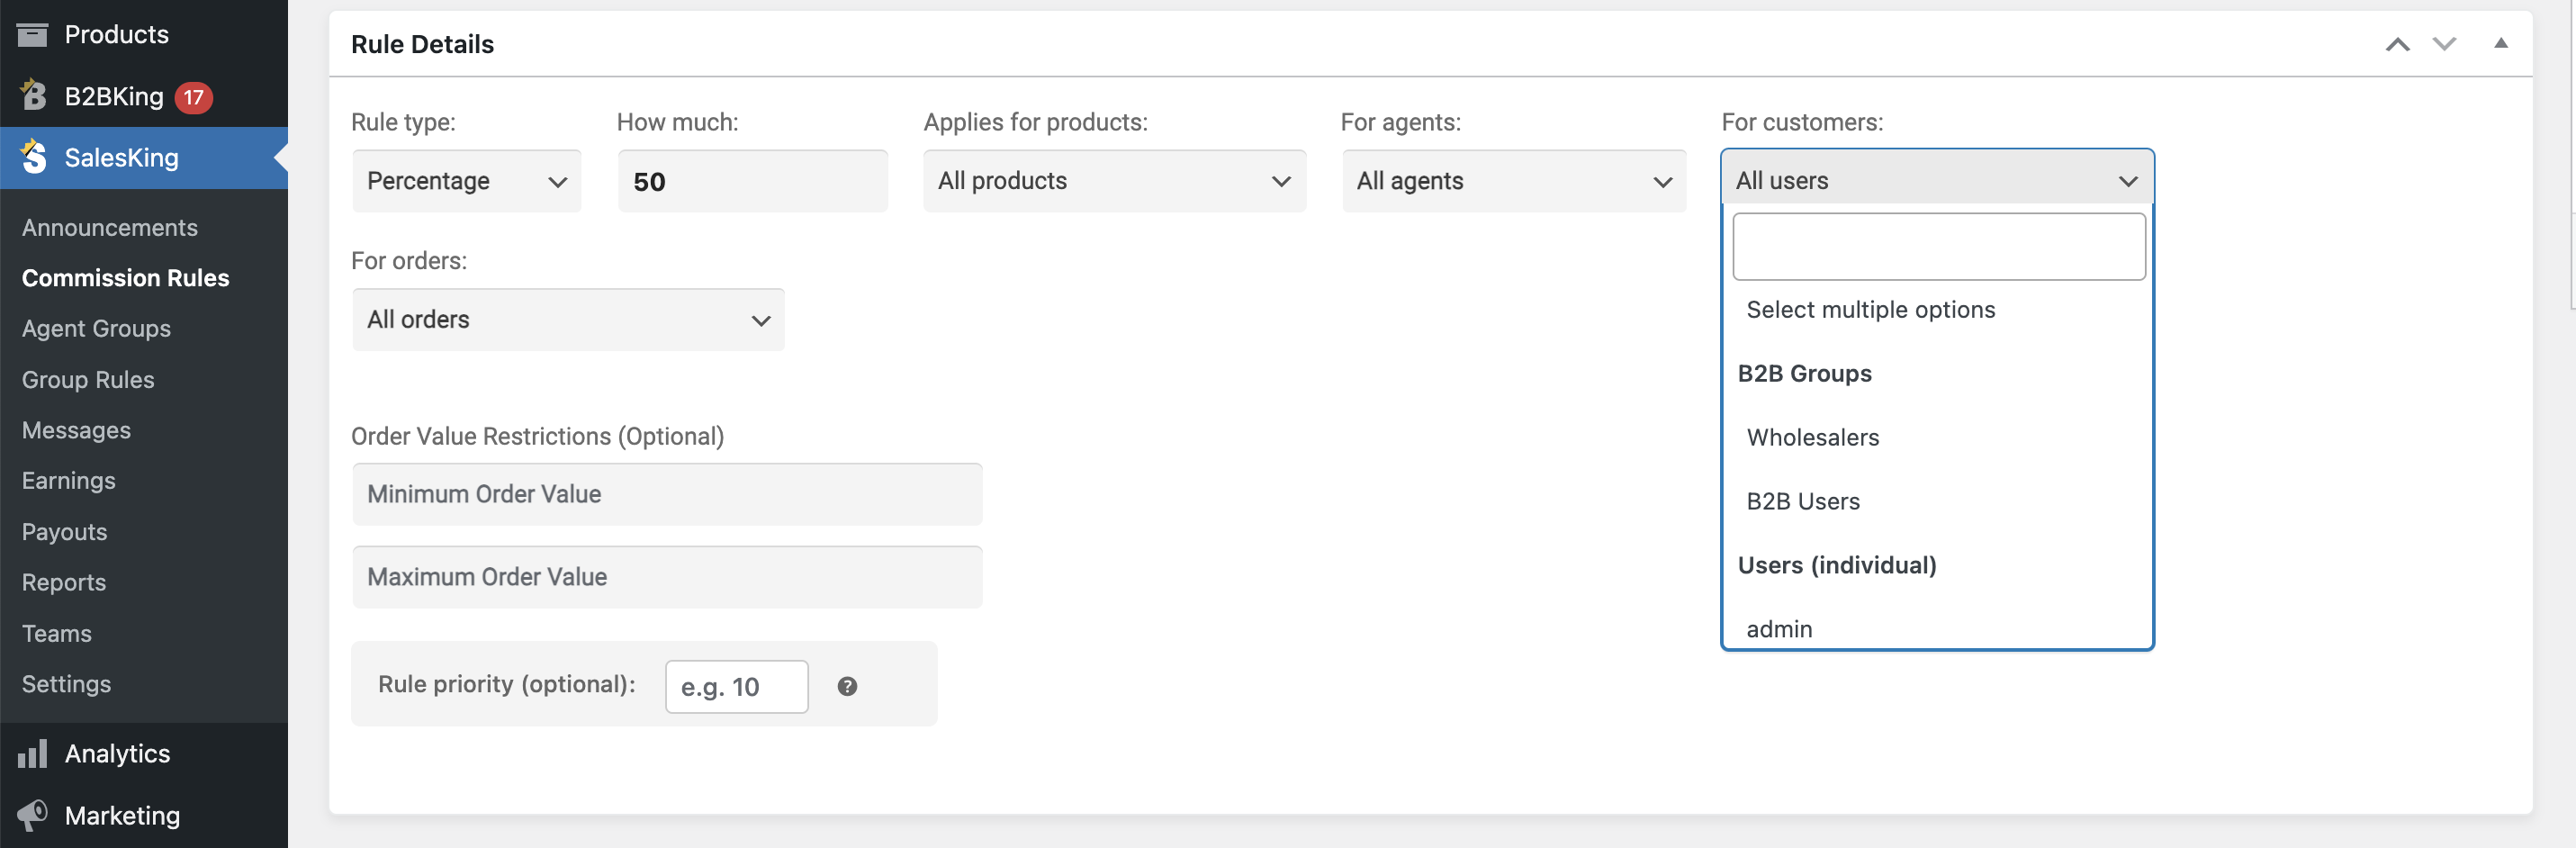Go to Group Rules page
The width and height of the screenshot is (2576, 848).
tap(88, 380)
